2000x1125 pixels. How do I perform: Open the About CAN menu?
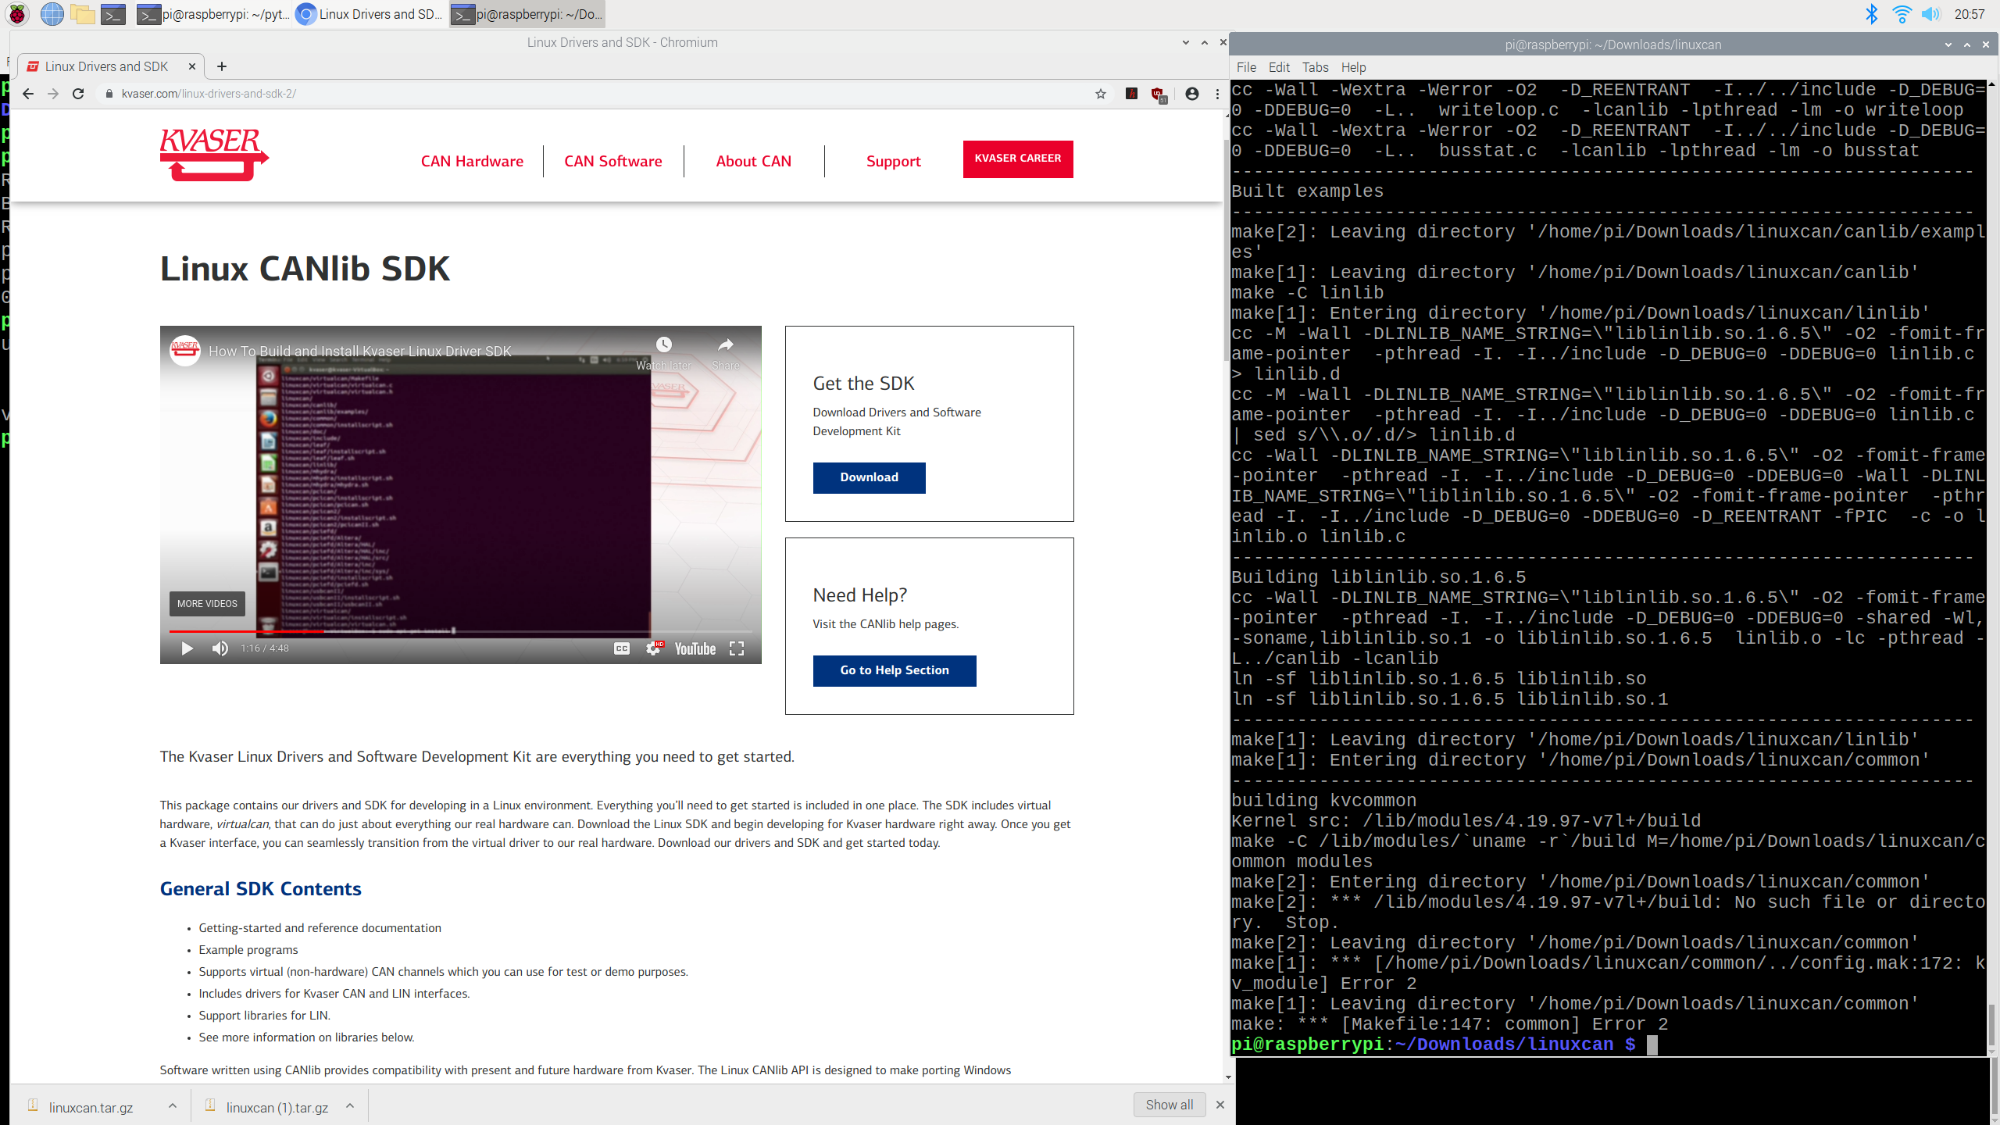[754, 161]
